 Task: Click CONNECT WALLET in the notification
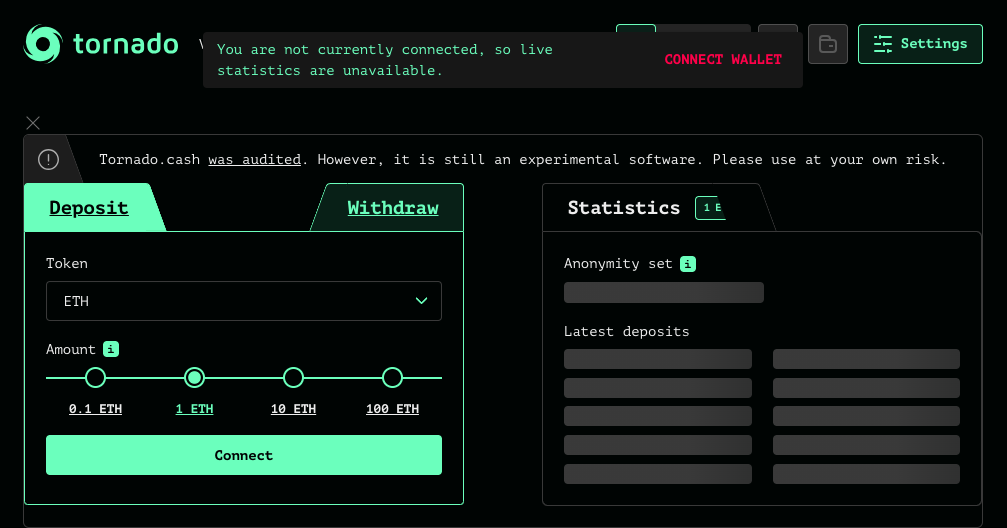click(723, 59)
